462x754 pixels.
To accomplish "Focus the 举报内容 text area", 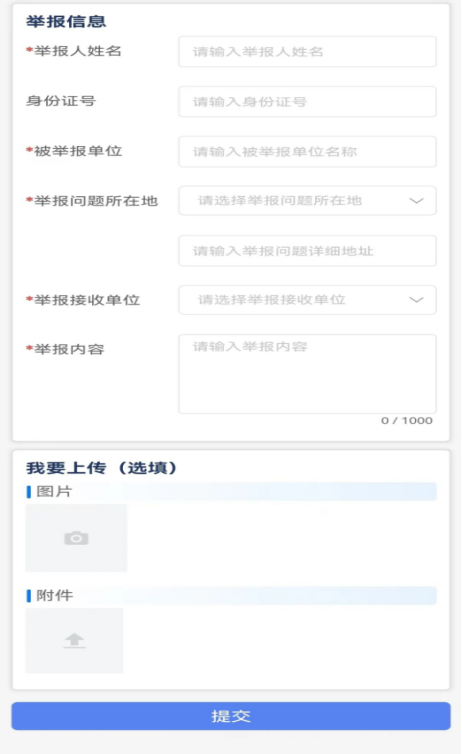I will [x=307, y=374].
